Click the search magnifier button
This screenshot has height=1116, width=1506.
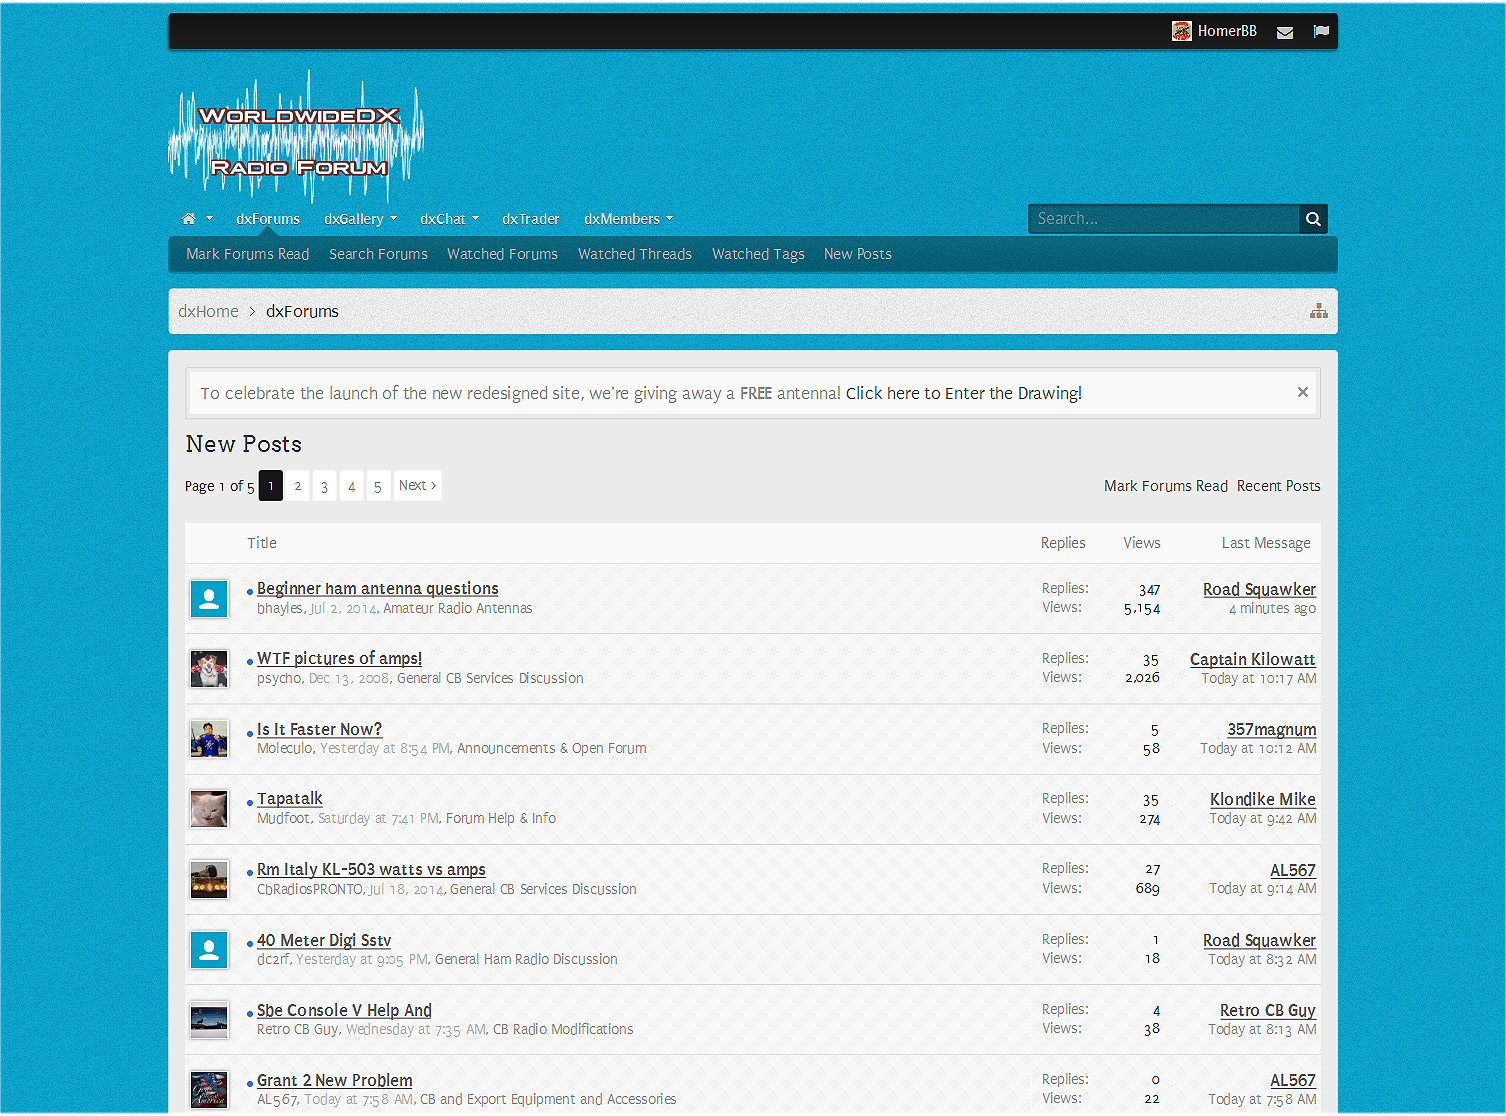tap(1313, 219)
